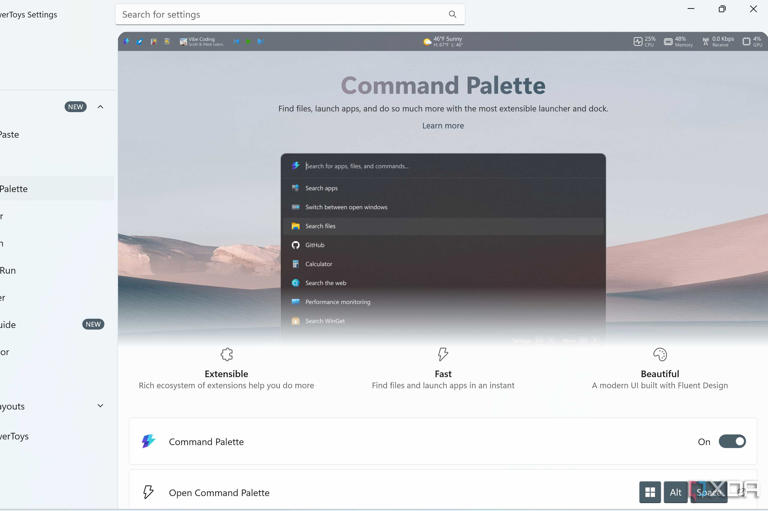Click the Search WinGet icon in preview
Image resolution: width=768 pixels, height=511 pixels.
coord(295,321)
